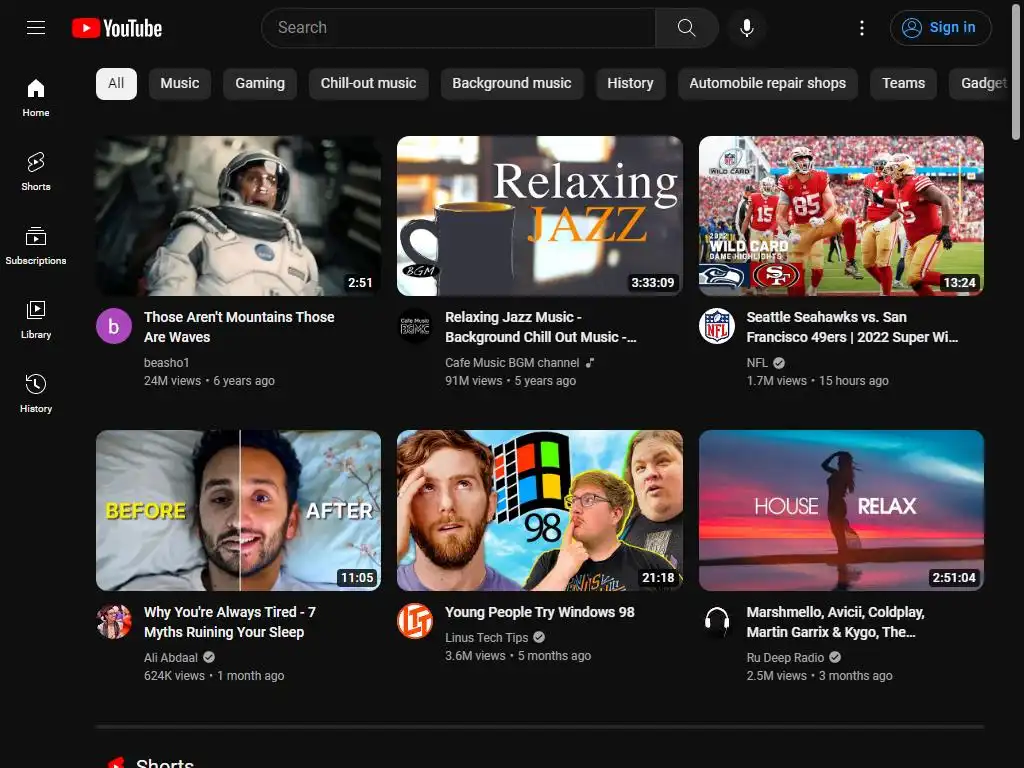
Task: Click '24M views' under beasho1
Action: pos(172,381)
